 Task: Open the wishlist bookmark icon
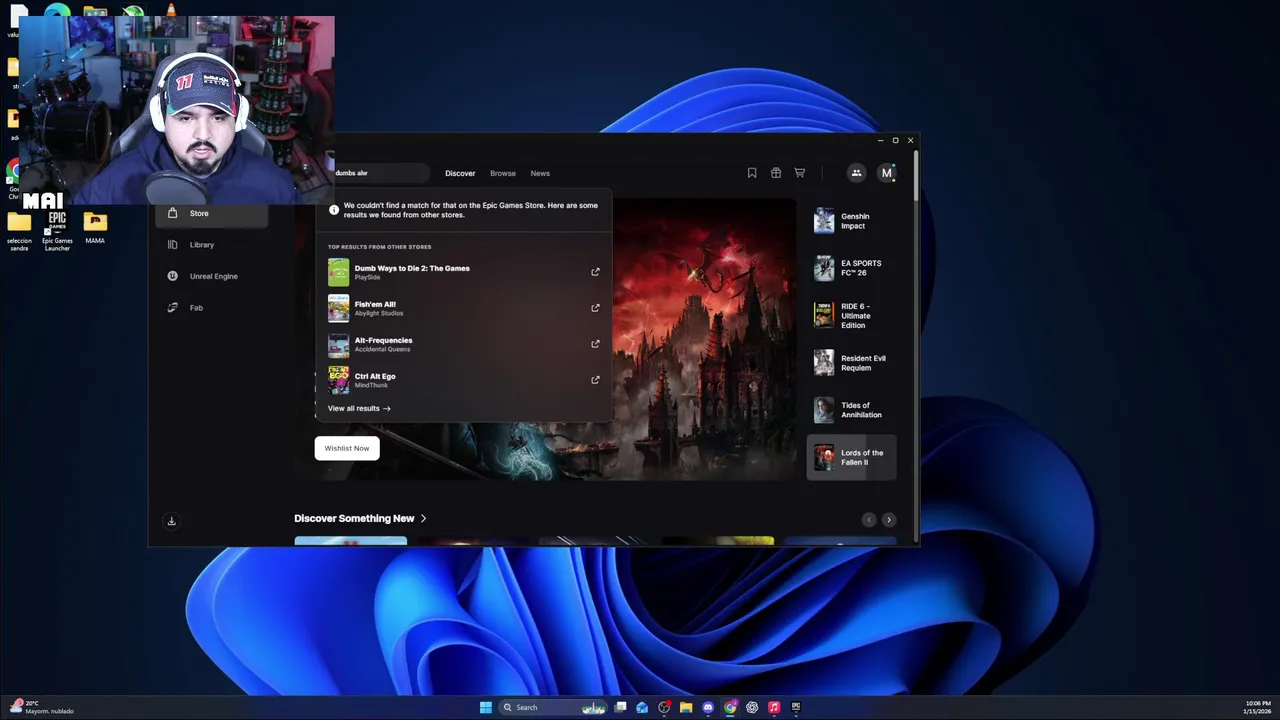pos(752,173)
